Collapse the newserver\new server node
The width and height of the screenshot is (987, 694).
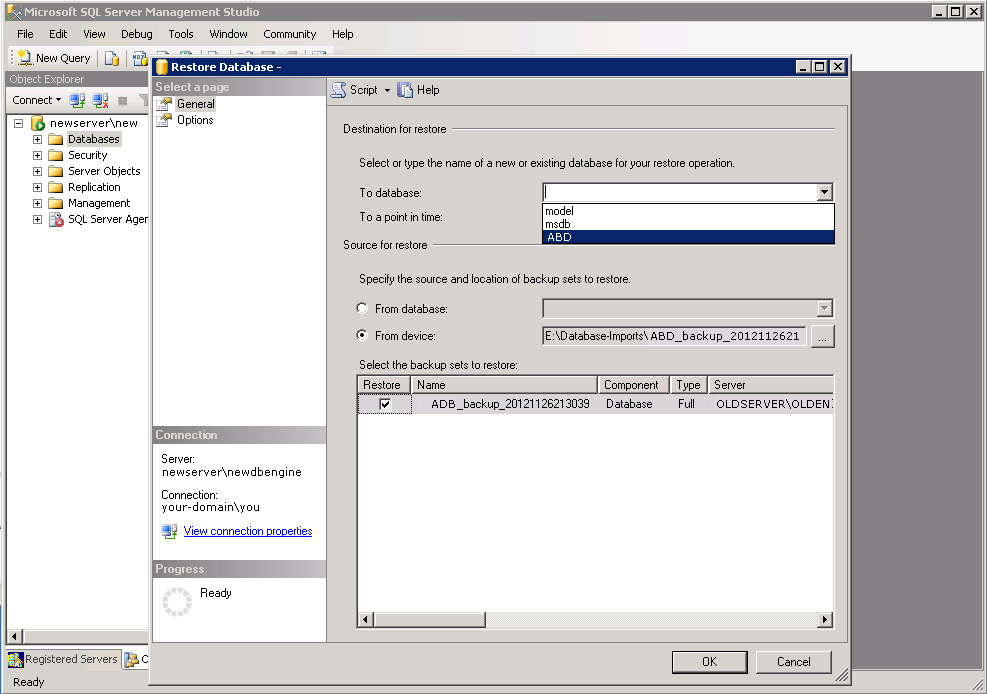[19, 123]
